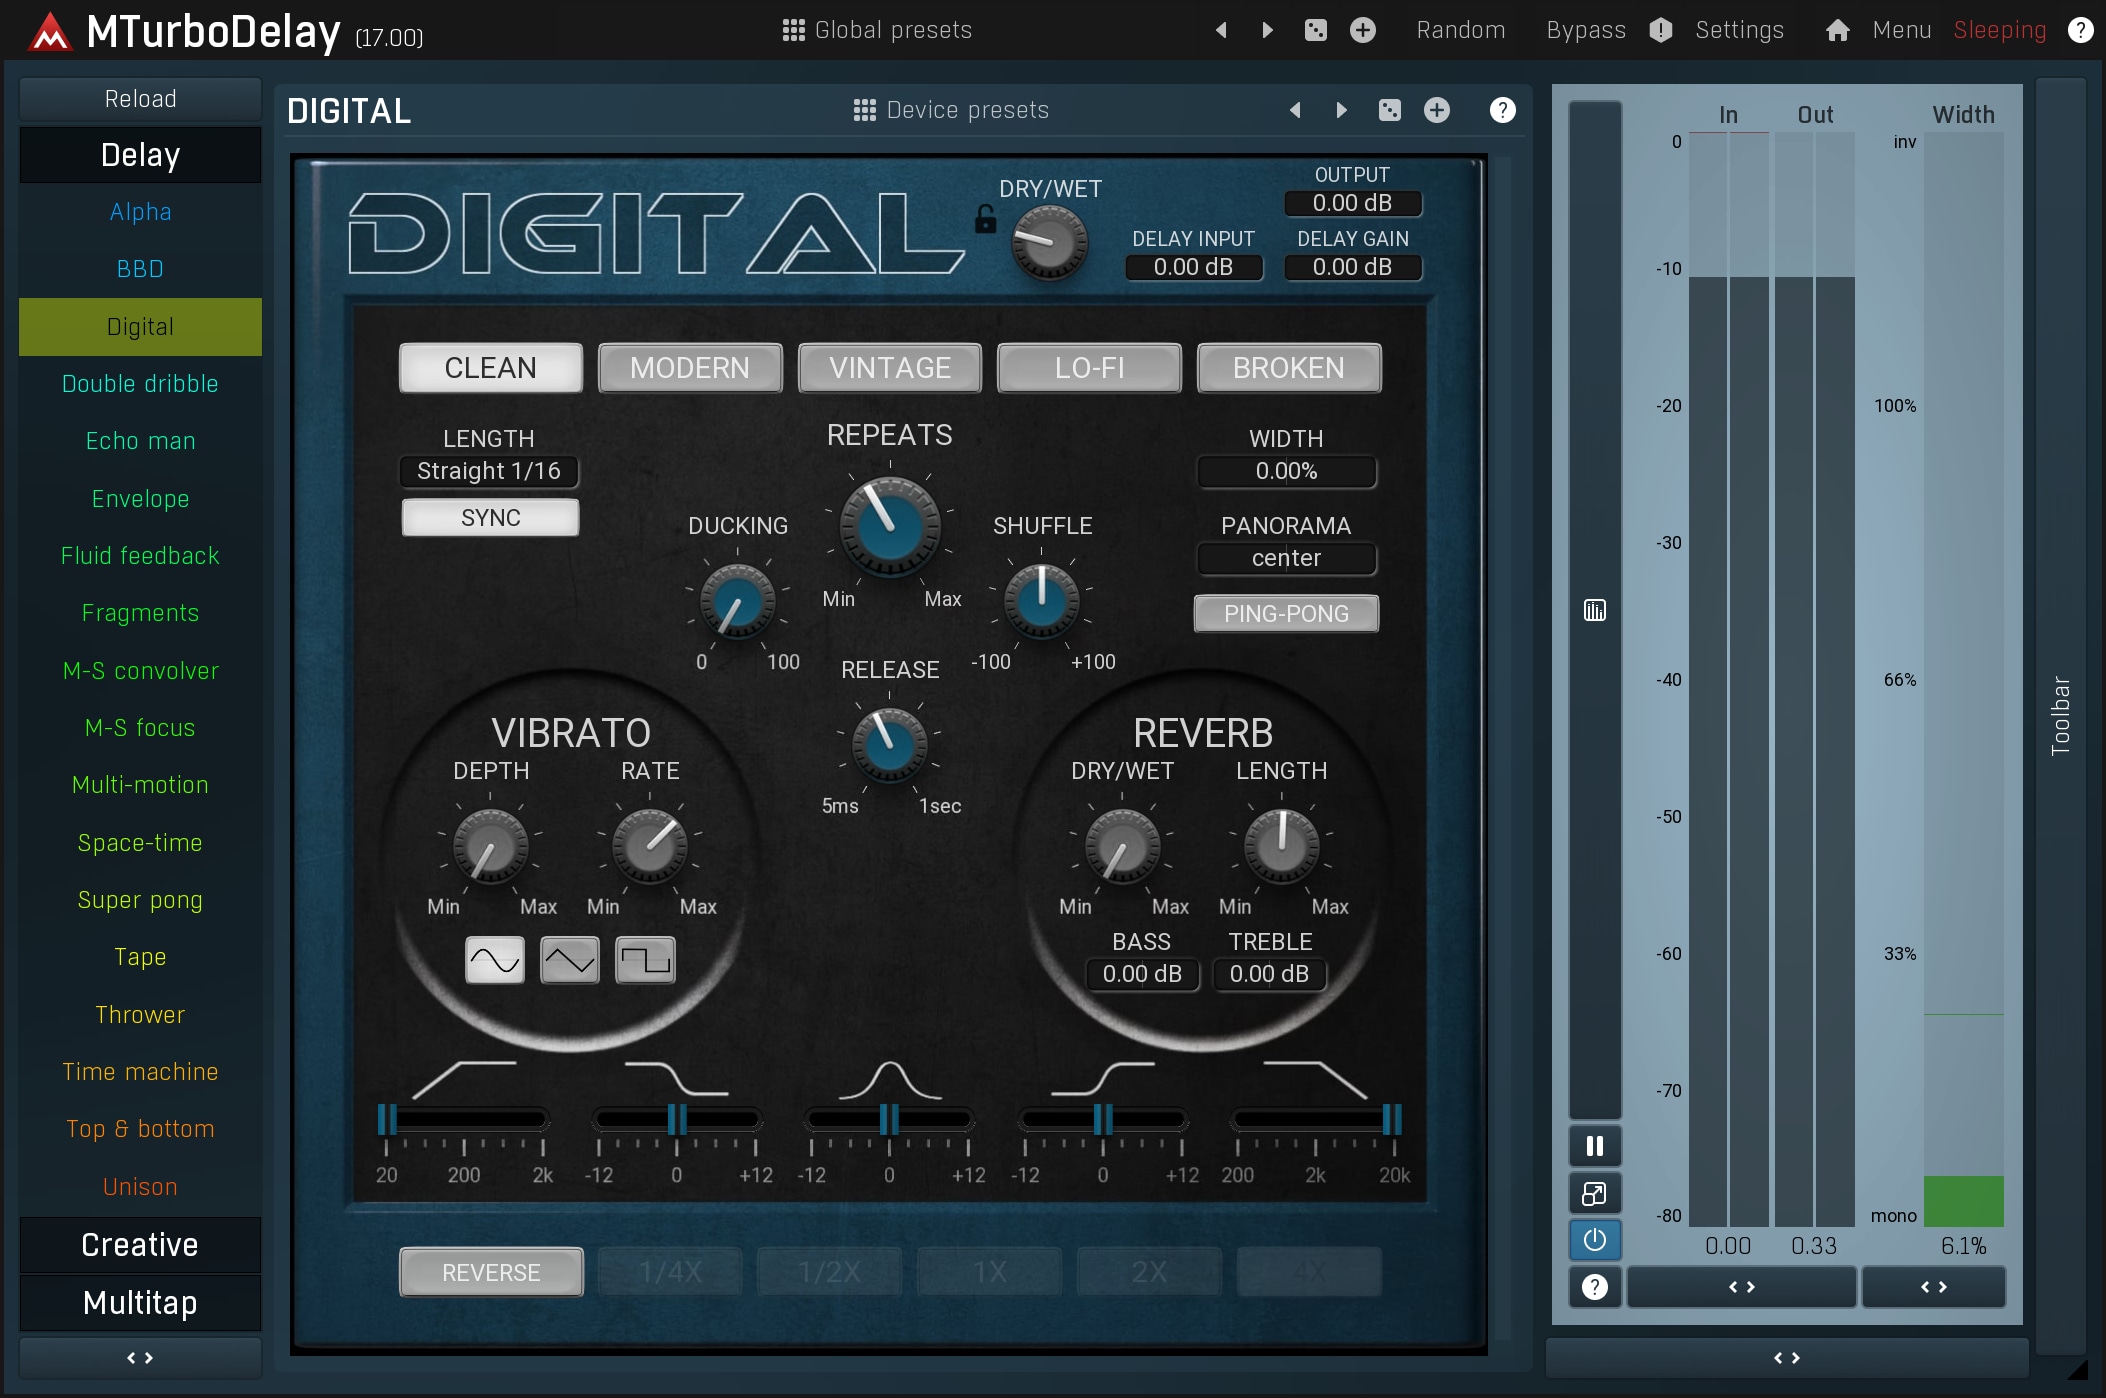This screenshot has height=1398, width=2106.
Task: Enable the SYNC toggle under Length
Action: pyautogui.click(x=490, y=517)
